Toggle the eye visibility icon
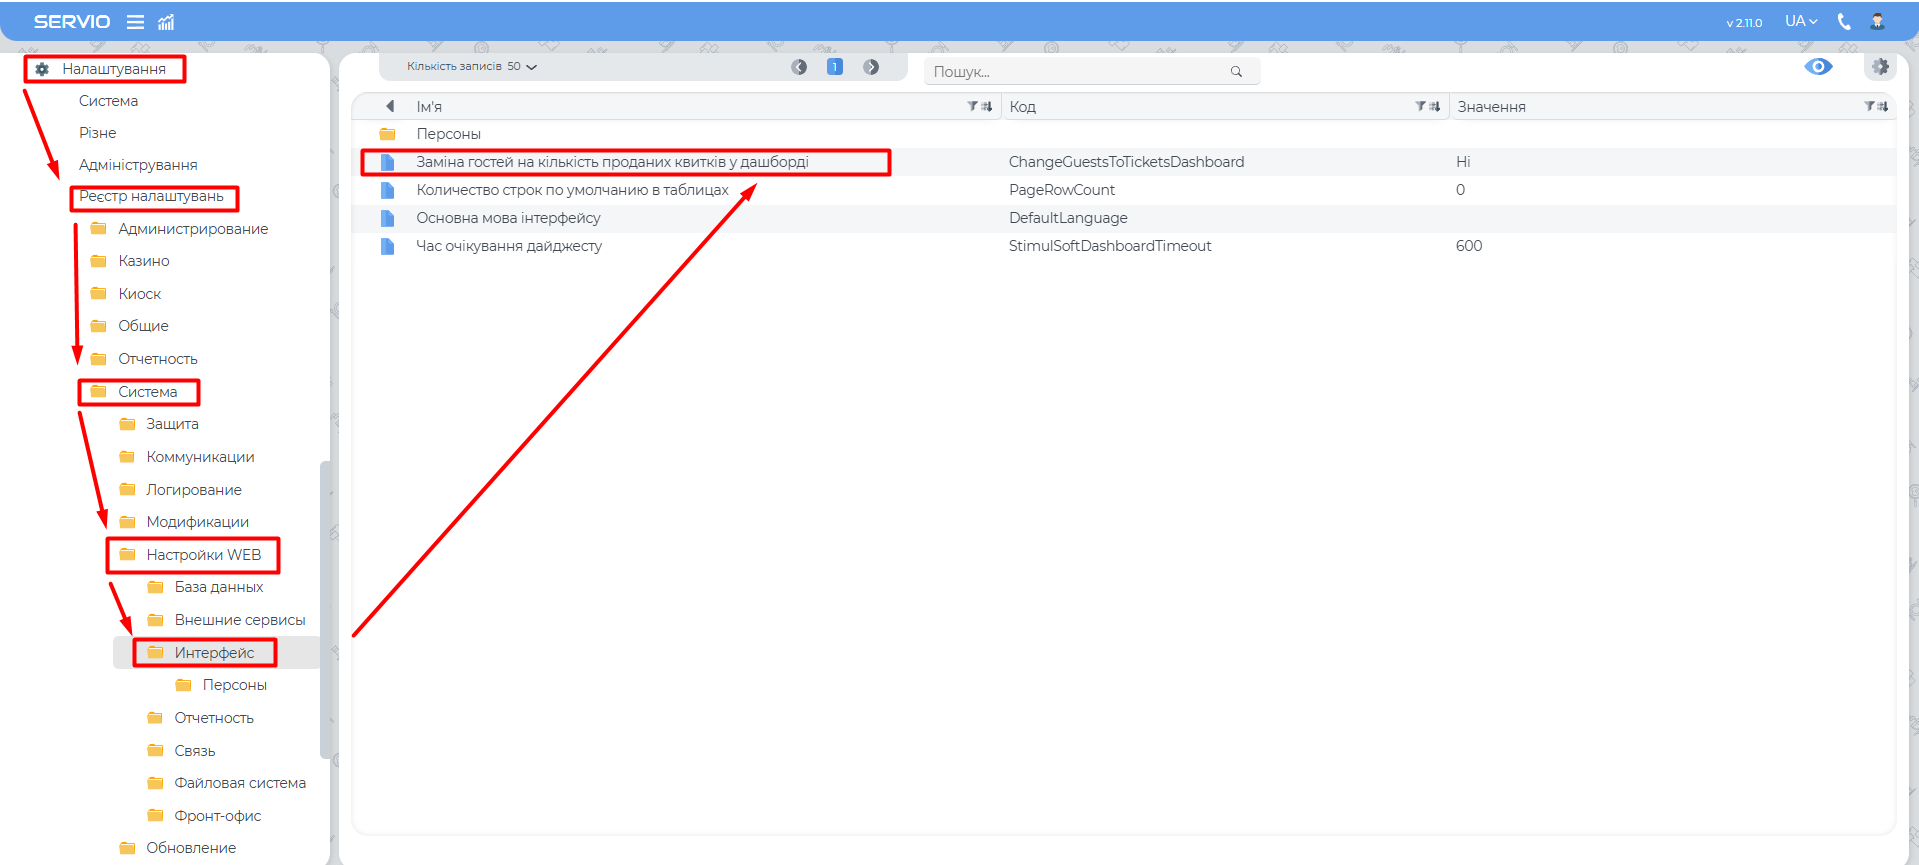Image resolution: width=1919 pixels, height=865 pixels. [1818, 67]
